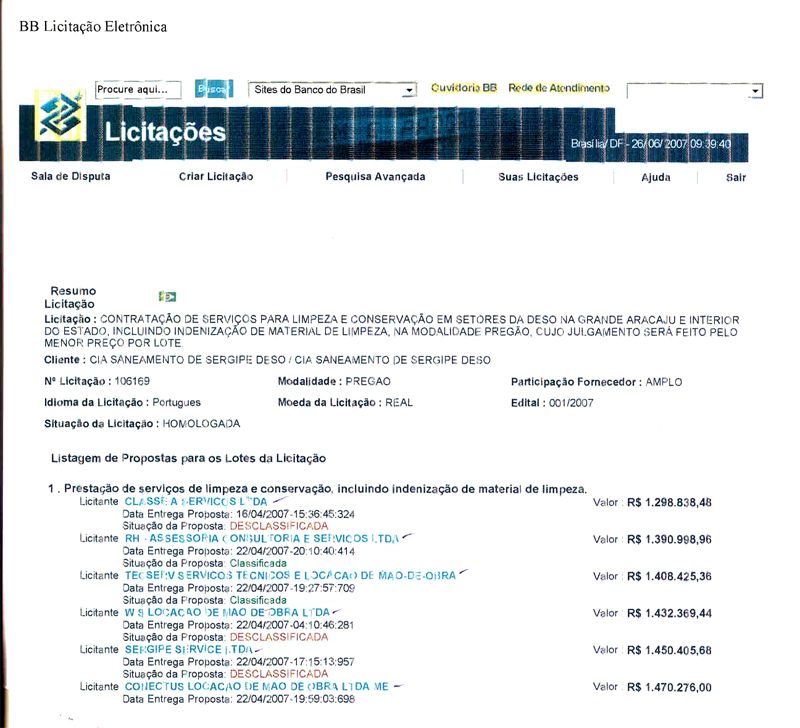Click the value R$ 1.470.276,00
Viewport: 800px width, 728px height.
pos(669,688)
